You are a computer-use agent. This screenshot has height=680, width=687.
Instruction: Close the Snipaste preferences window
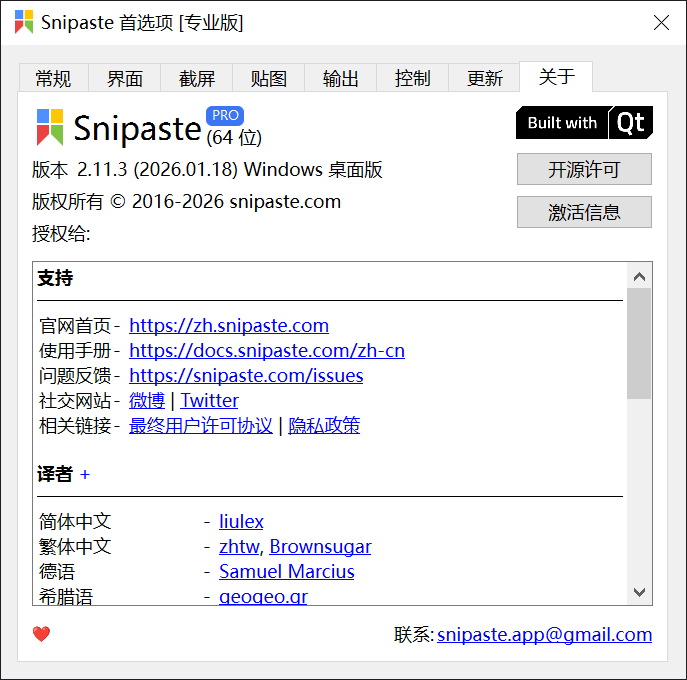coord(661,22)
